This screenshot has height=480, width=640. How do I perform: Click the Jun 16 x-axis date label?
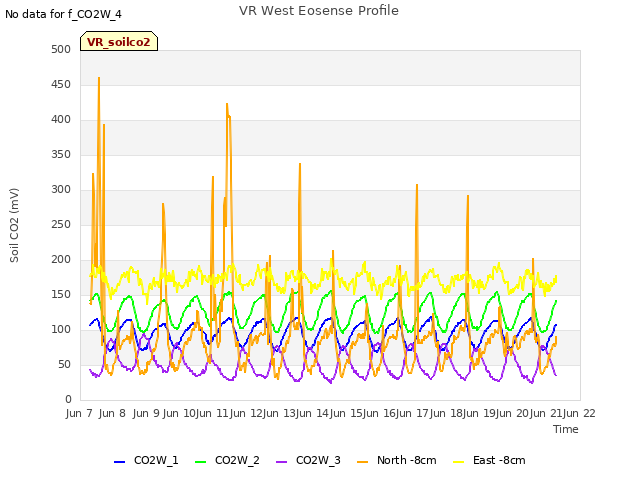(381, 413)
